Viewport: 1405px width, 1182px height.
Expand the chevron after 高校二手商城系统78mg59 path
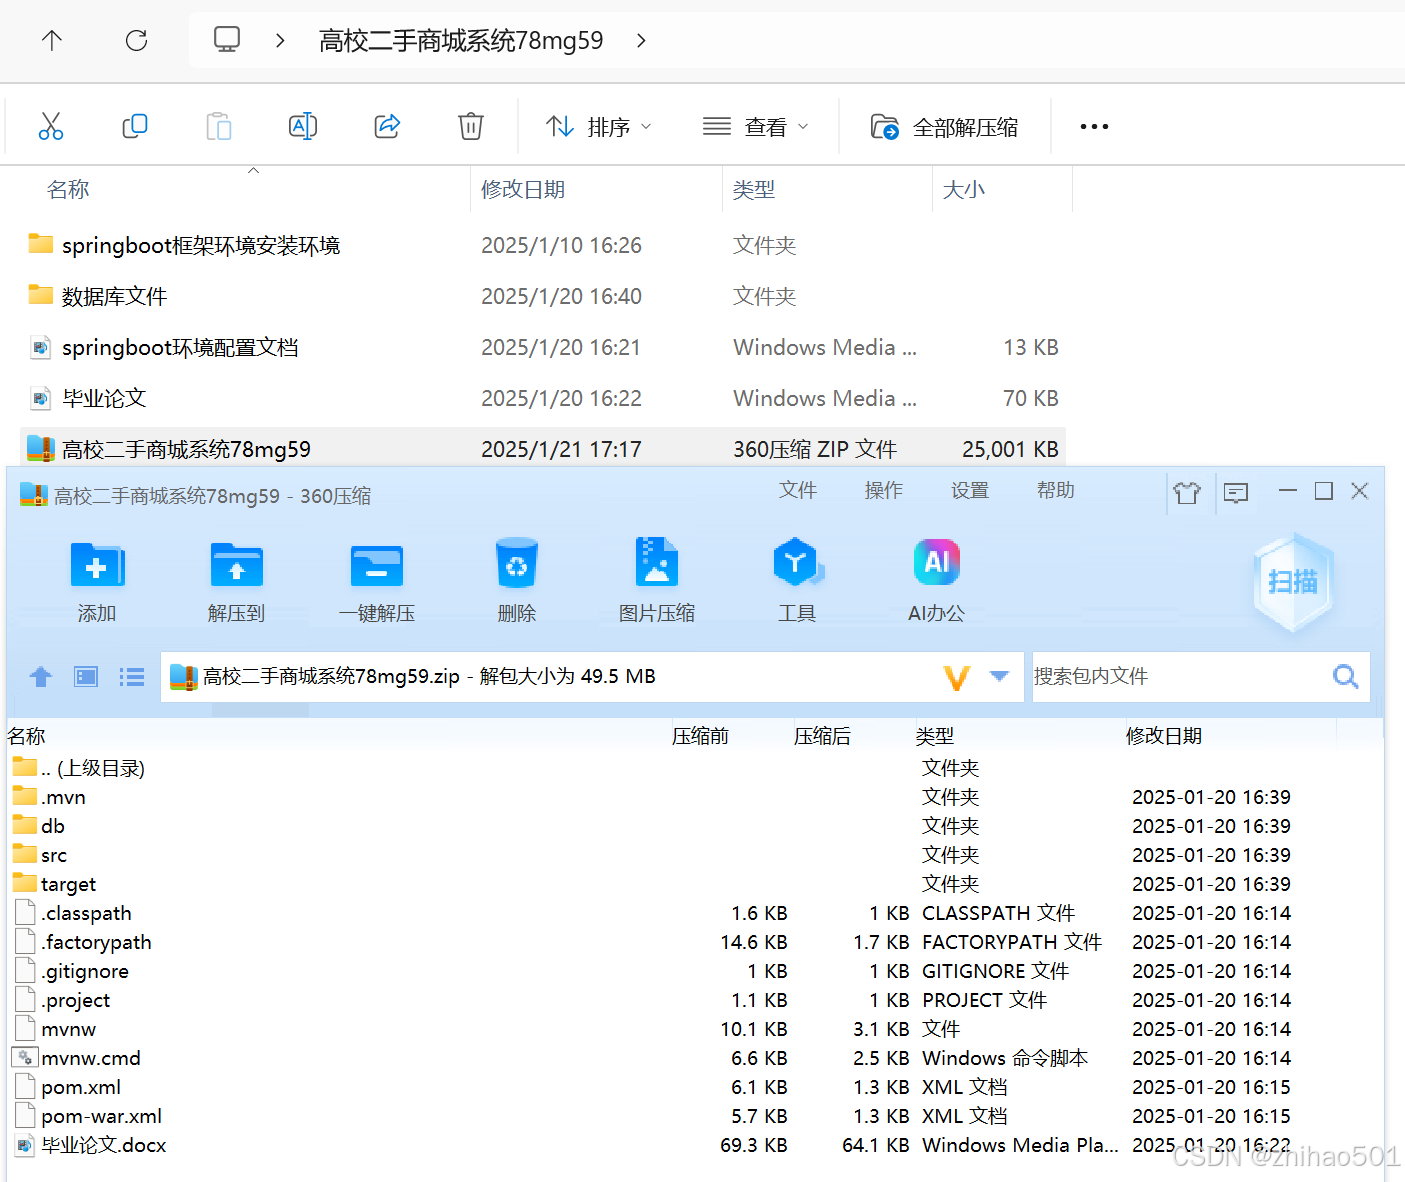click(641, 40)
